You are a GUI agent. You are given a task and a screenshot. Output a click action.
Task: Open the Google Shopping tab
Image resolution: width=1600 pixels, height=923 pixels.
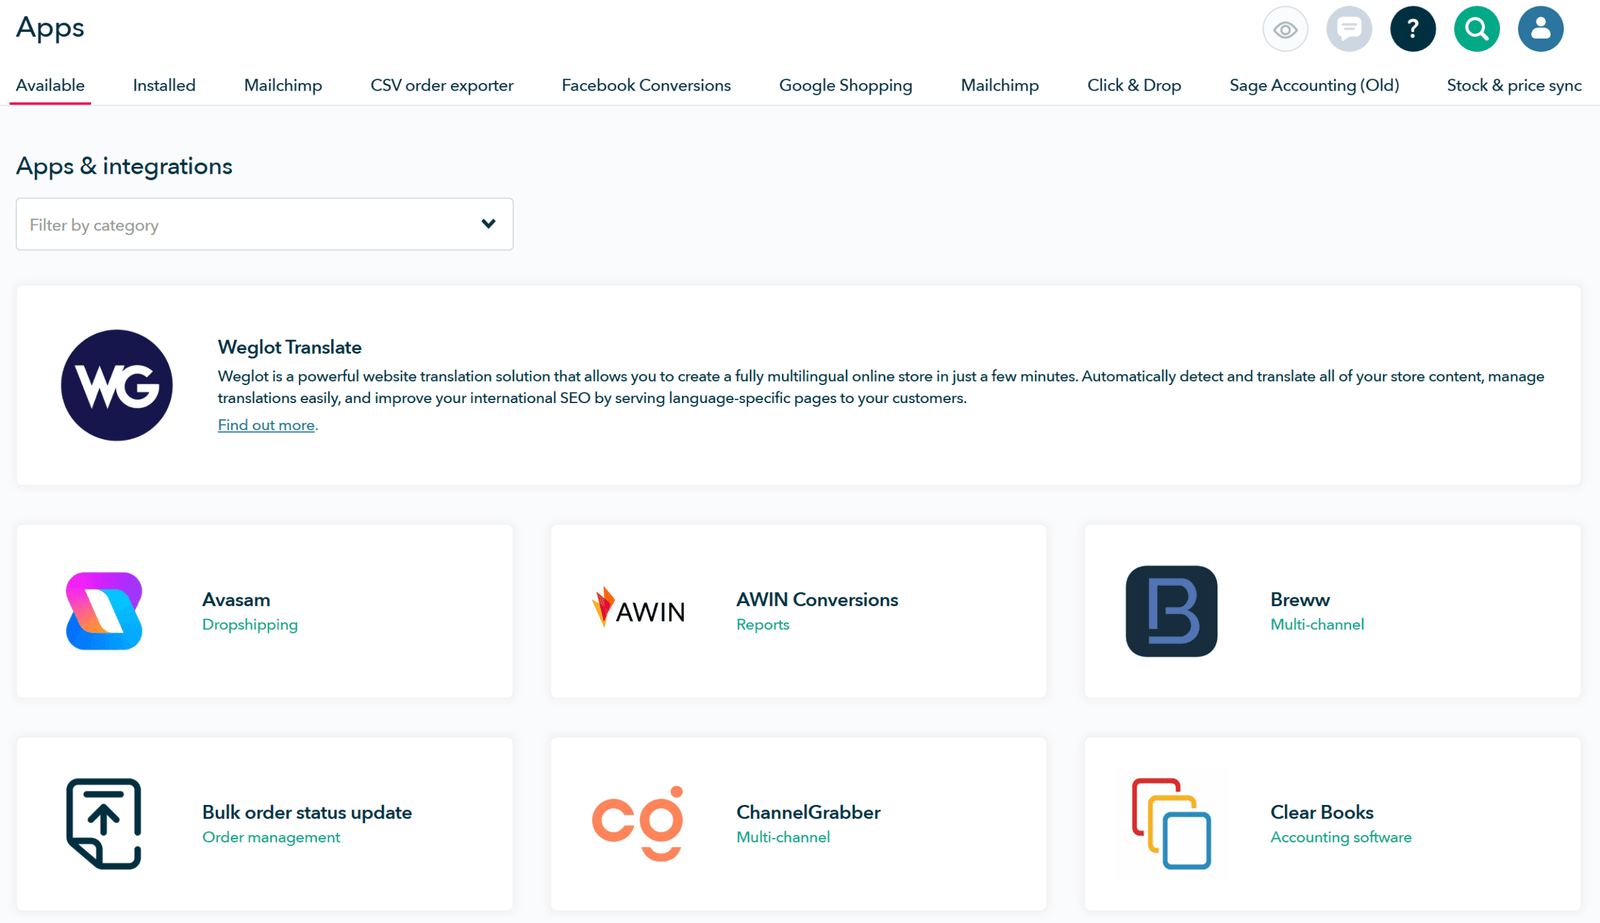click(x=846, y=85)
